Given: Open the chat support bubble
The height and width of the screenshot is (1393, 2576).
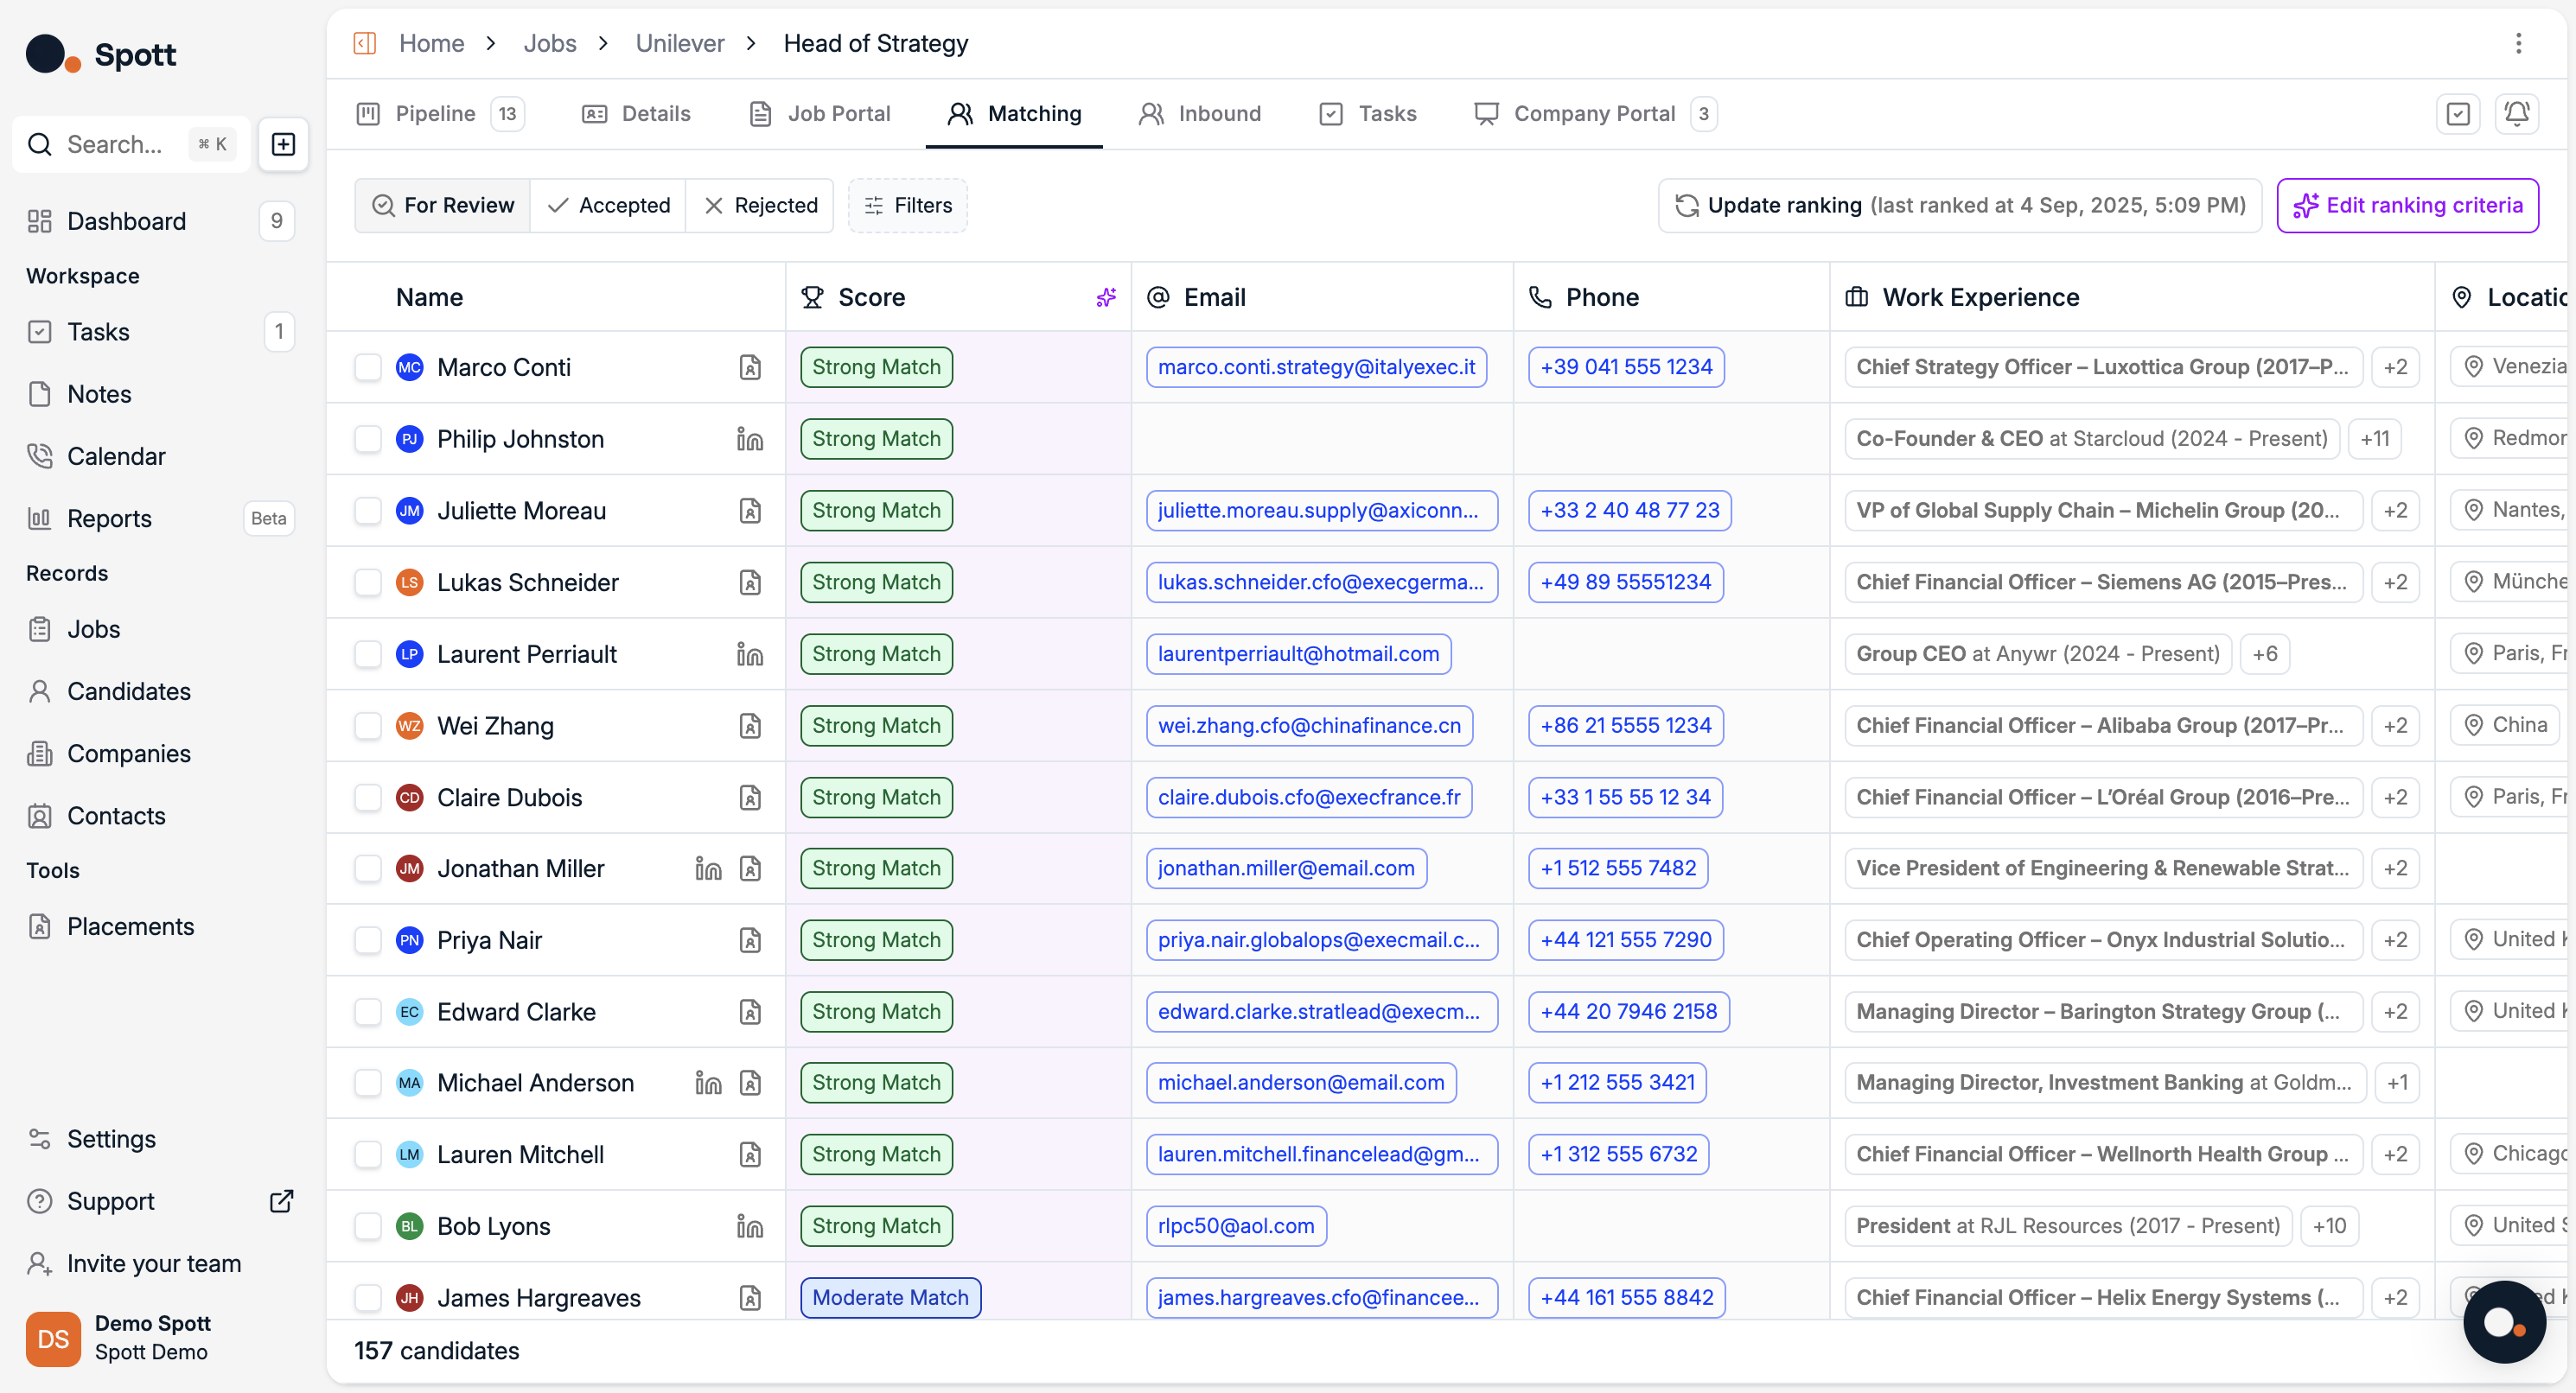Looking at the screenshot, I should [2504, 1322].
